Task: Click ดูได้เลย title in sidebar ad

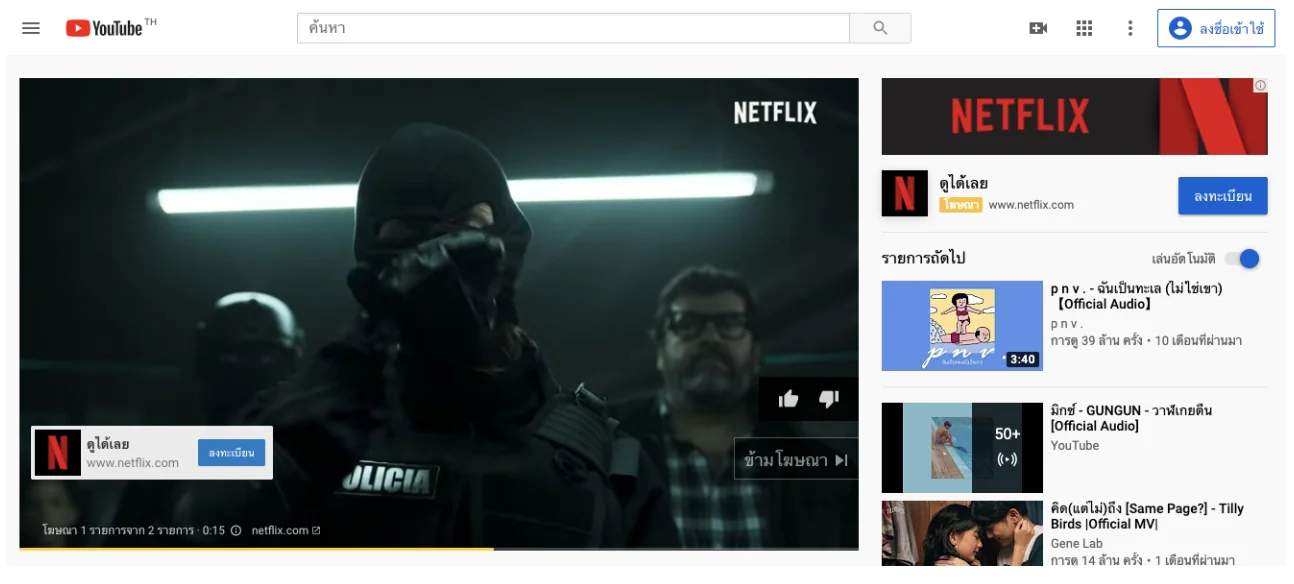Action: point(964,184)
